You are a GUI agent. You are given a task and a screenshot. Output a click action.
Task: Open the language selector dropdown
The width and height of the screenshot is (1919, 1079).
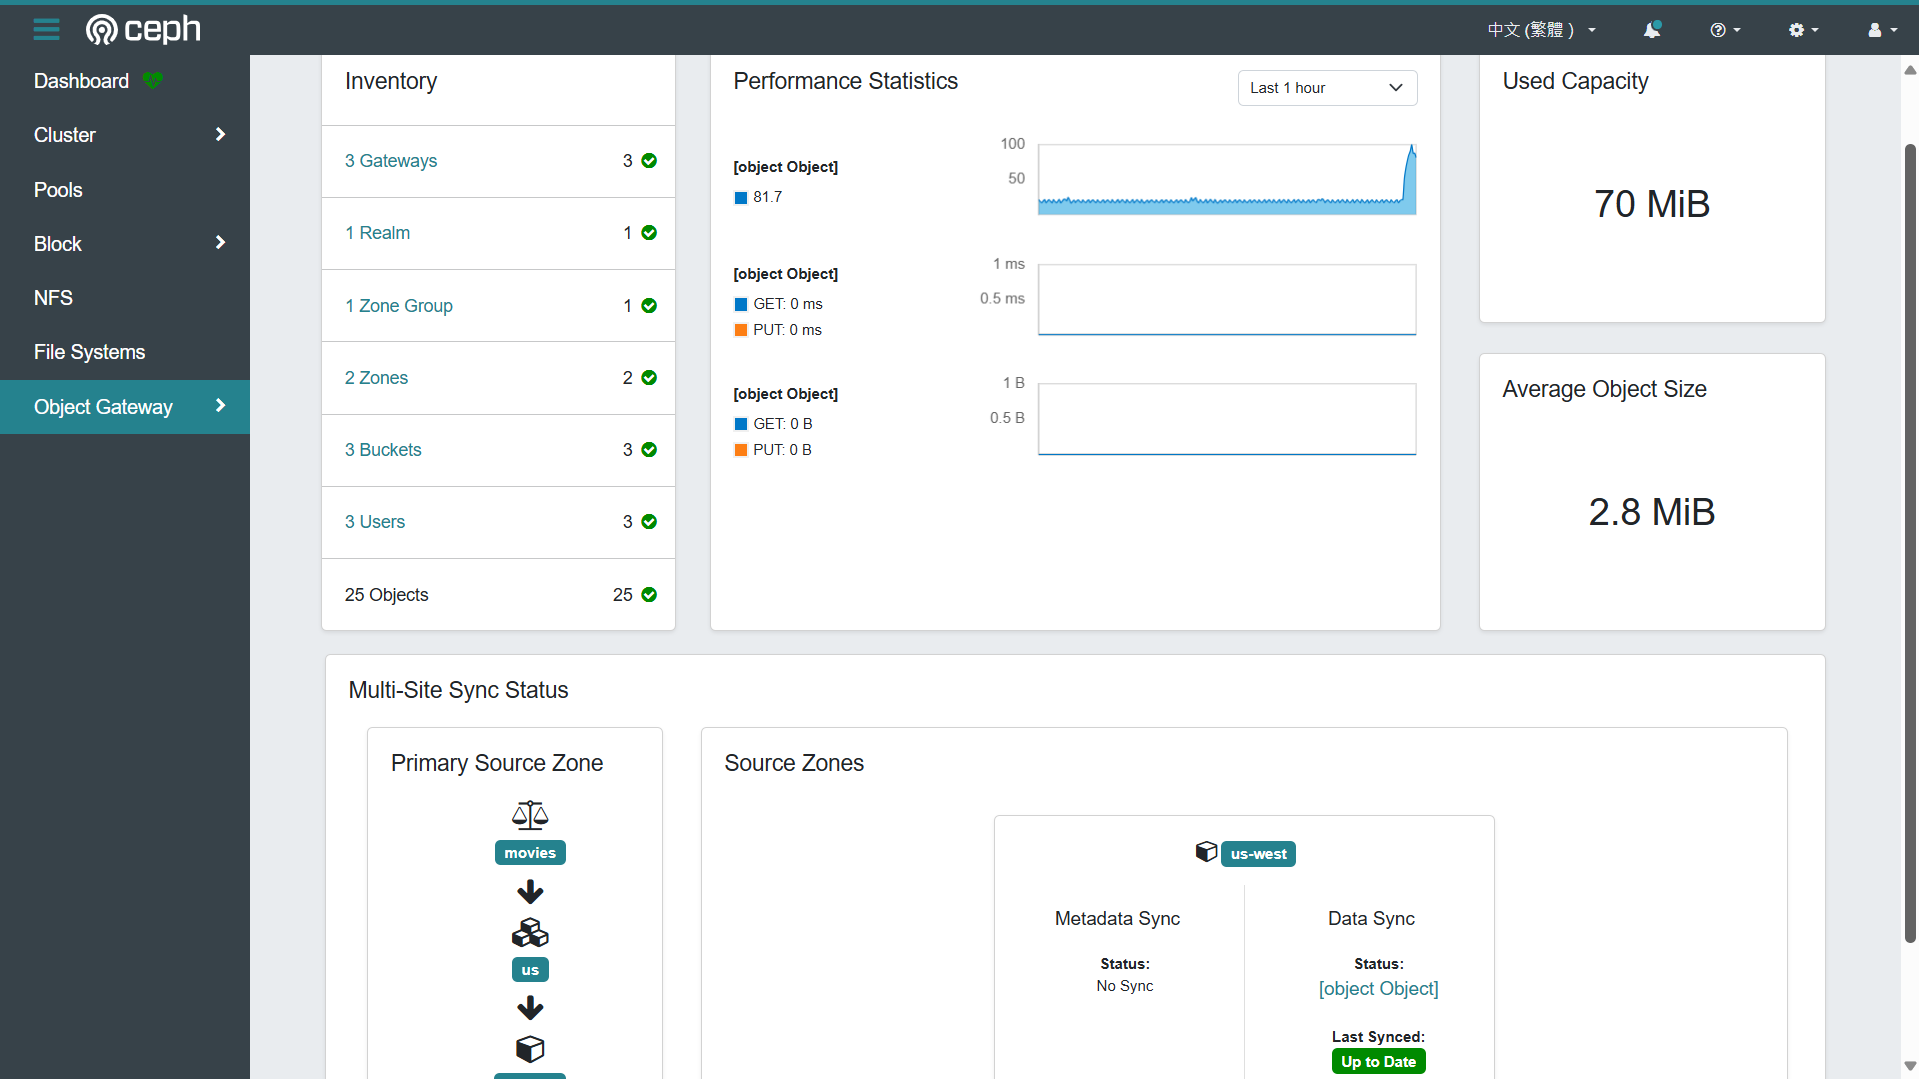tap(1541, 30)
